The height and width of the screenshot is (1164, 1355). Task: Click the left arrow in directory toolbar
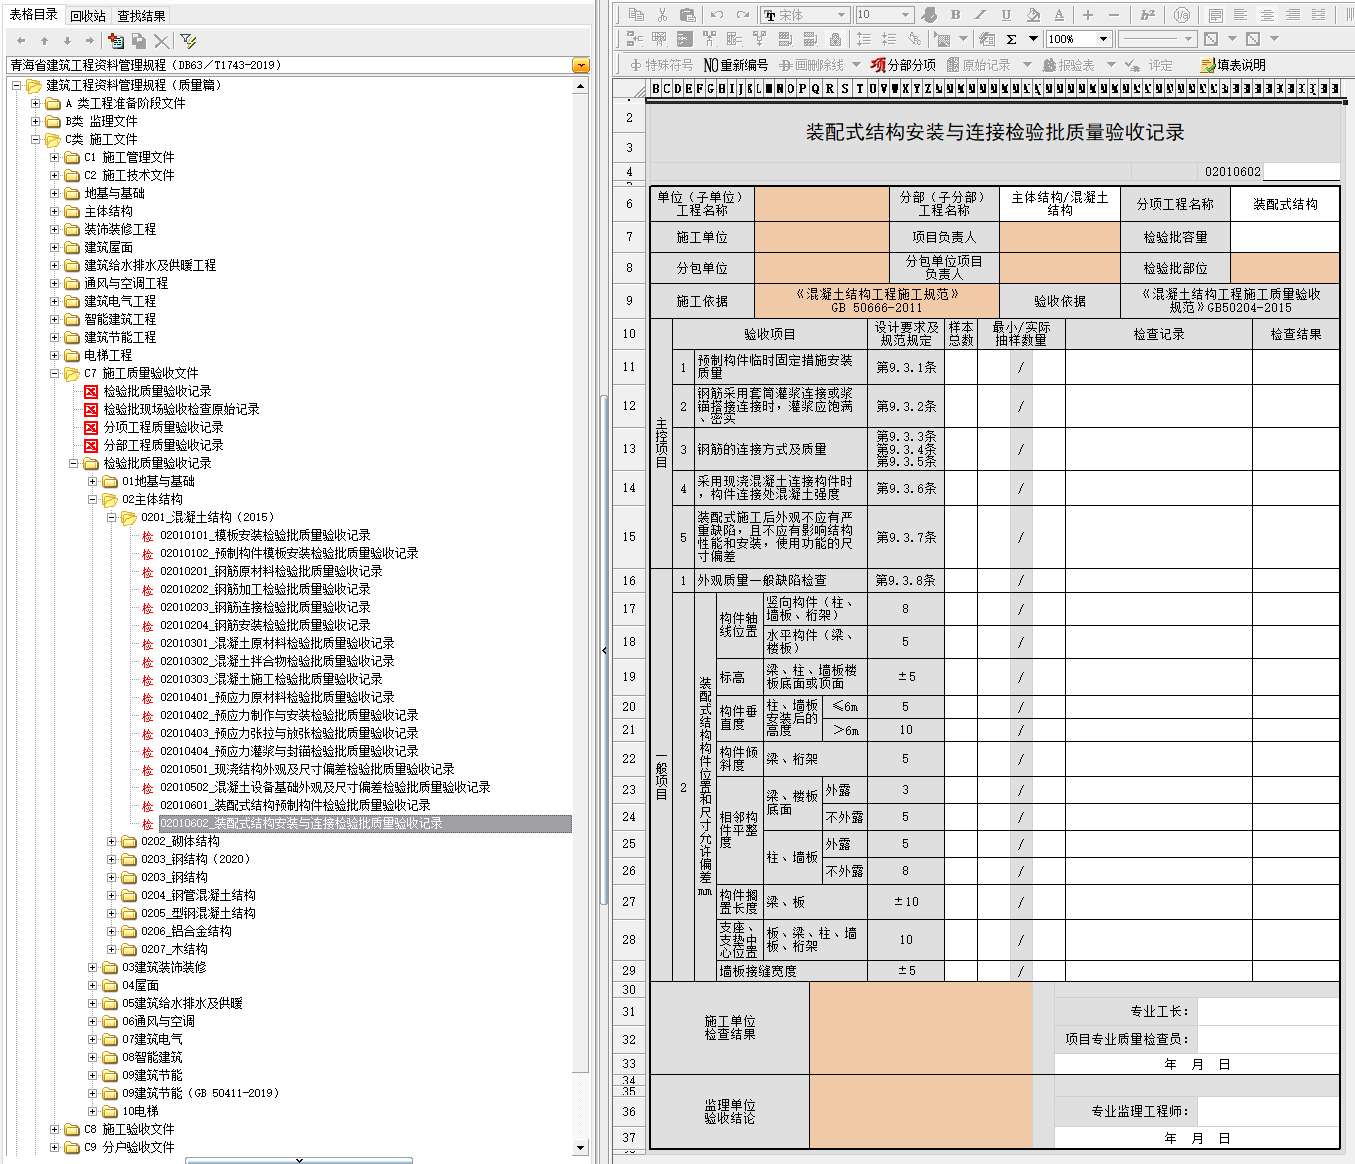pyautogui.click(x=21, y=41)
